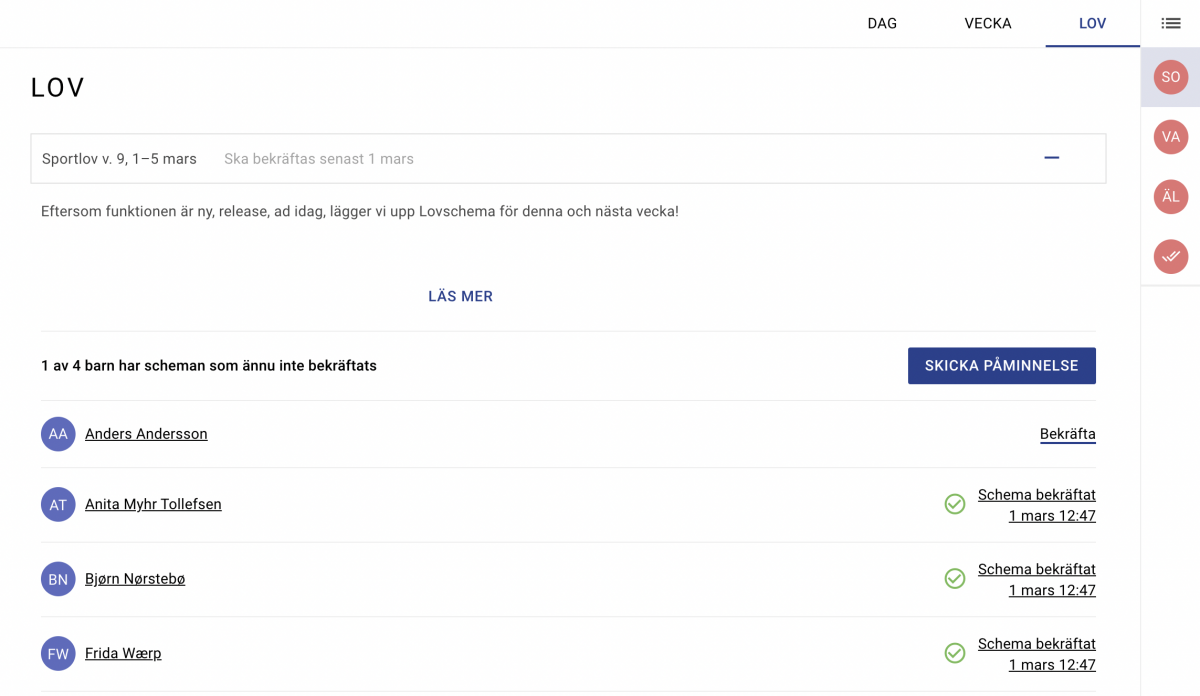
Task: Send reminder with SKICKA PÅMINNELSE button
Action: coord(1002,366)
